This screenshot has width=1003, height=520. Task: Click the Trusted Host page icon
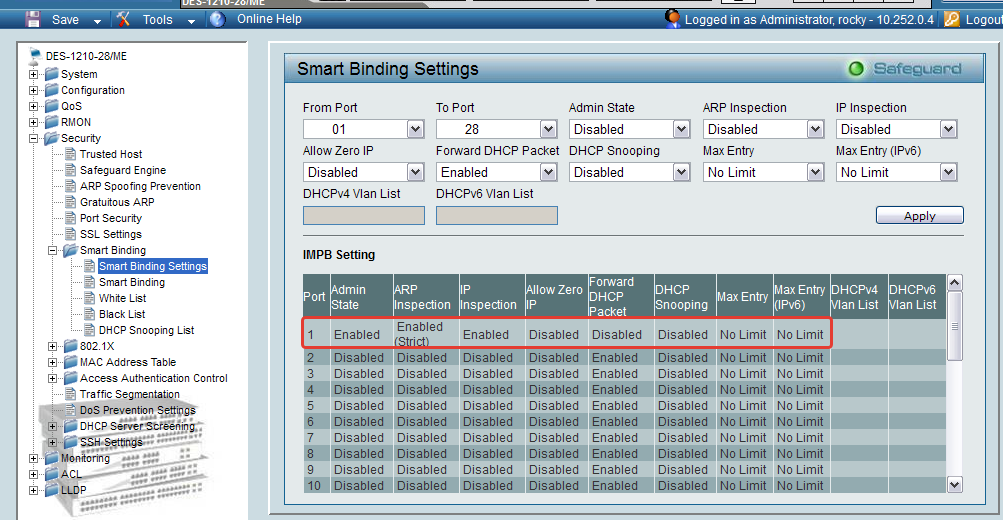coord(70,154)
